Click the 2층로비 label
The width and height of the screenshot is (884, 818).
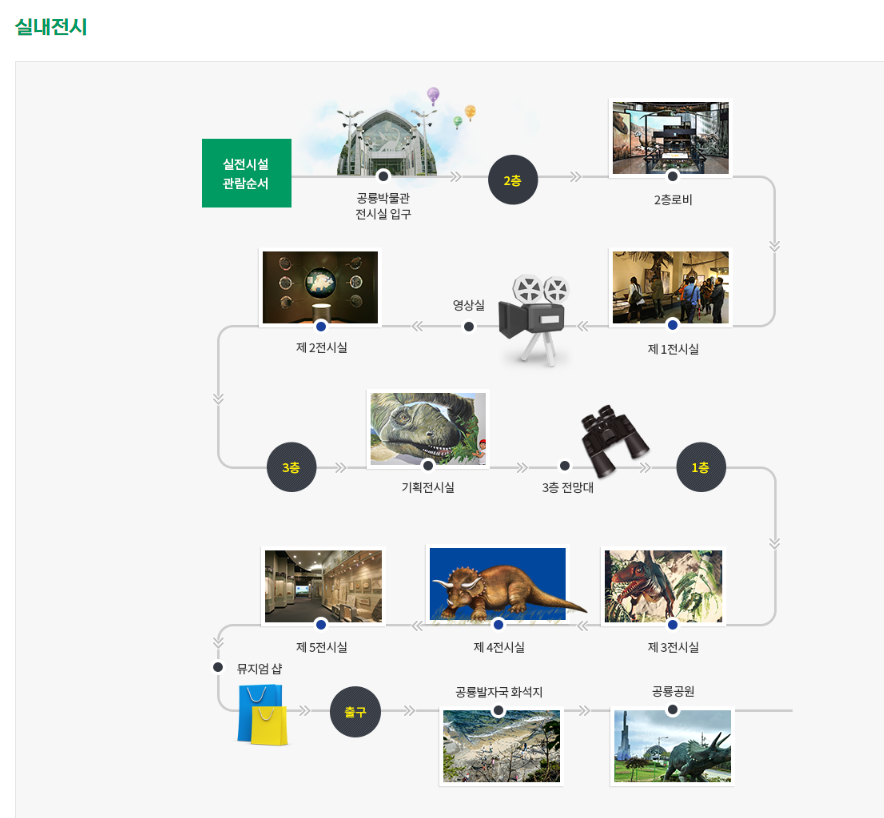(673, 200)
